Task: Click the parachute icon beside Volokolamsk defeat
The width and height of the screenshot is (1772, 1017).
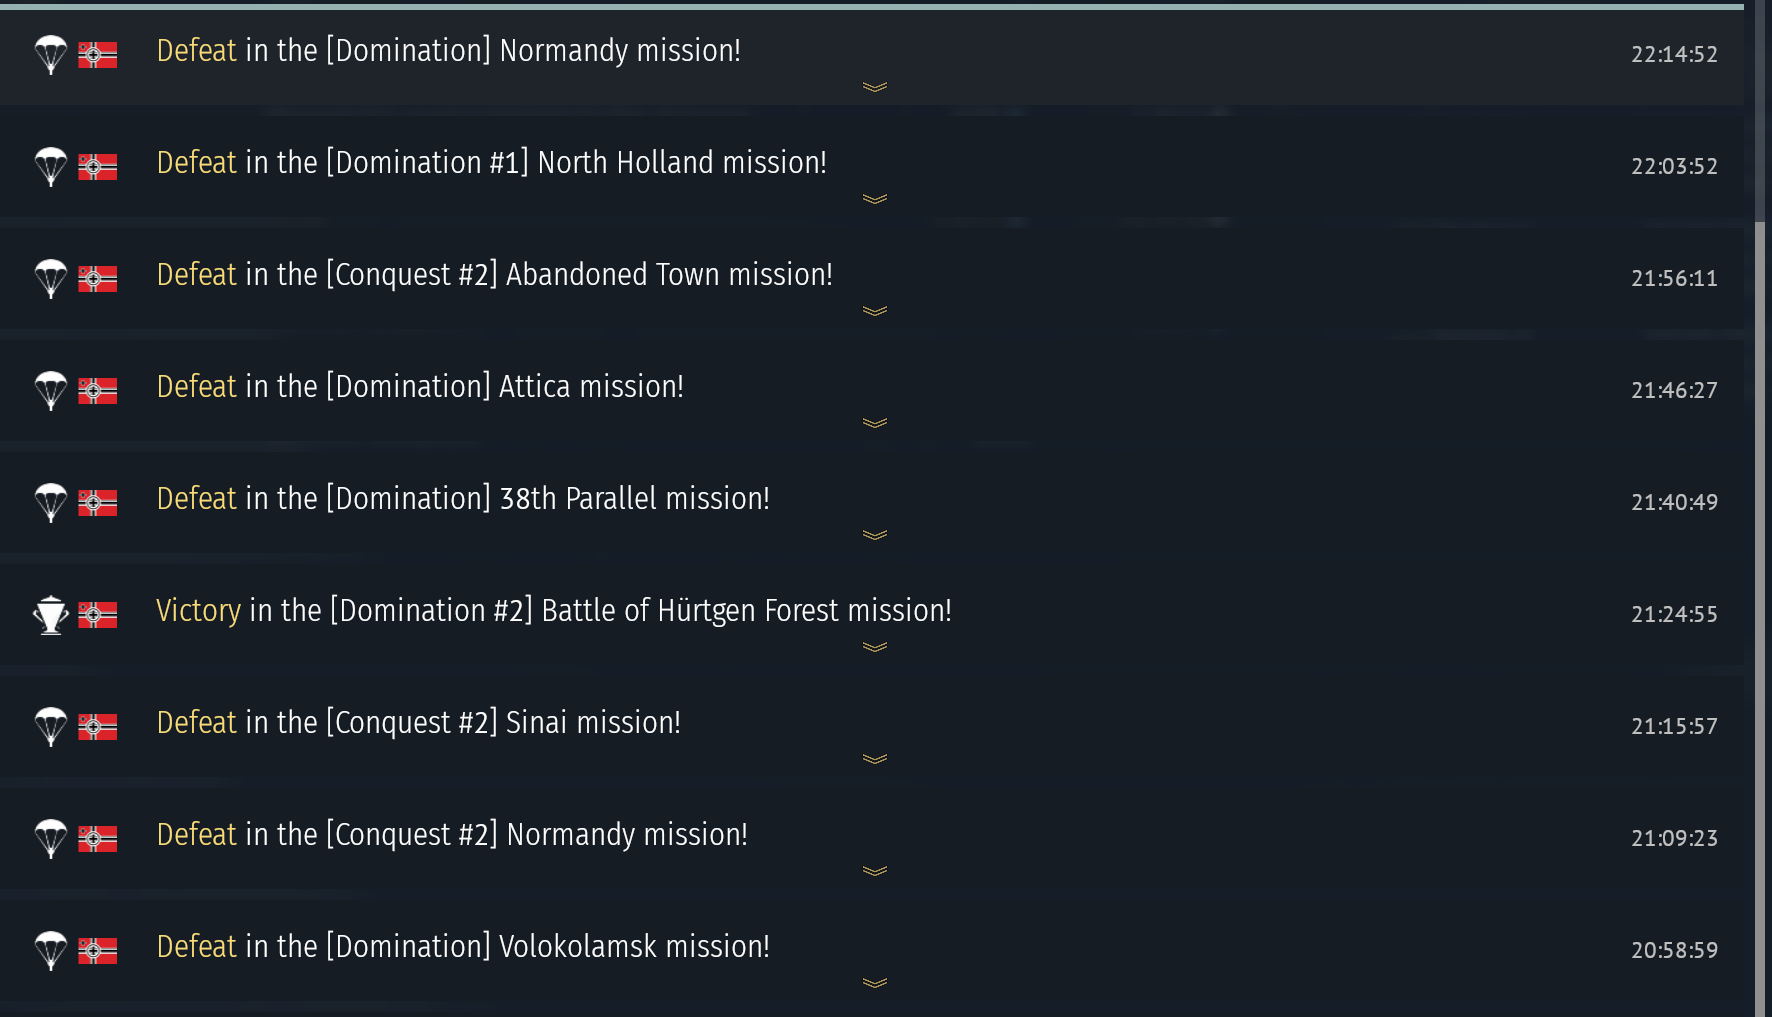Action: (51, 950)
